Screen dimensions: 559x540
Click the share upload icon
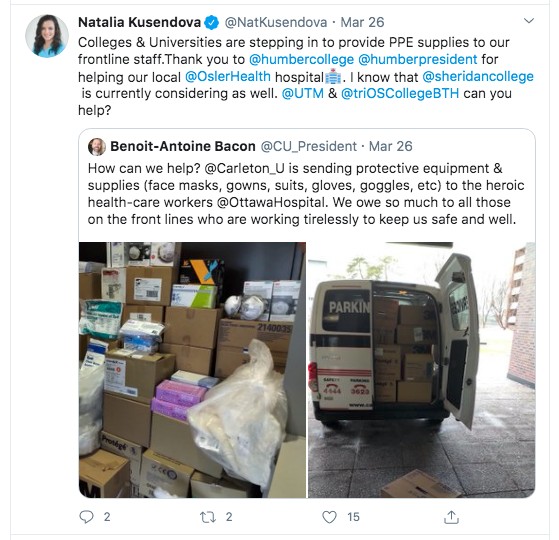coord(451,517)
